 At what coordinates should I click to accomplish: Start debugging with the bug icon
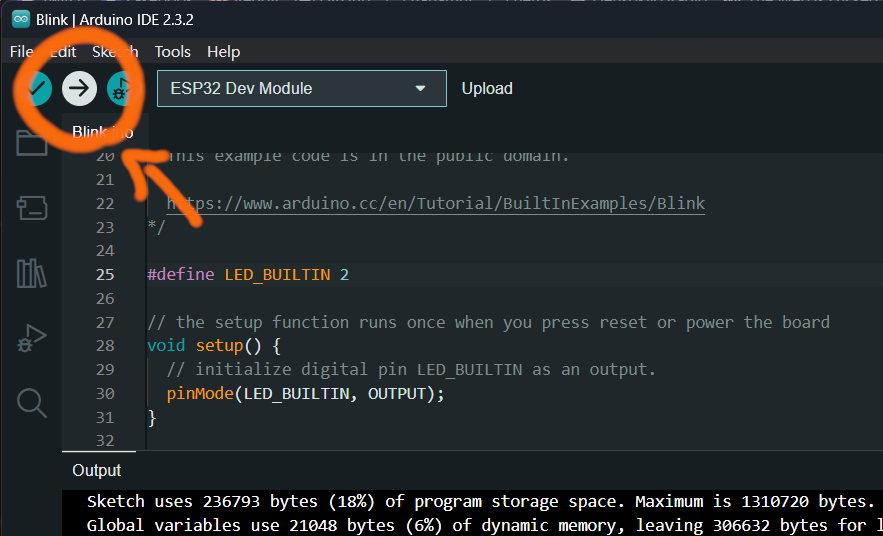(124, 88)
